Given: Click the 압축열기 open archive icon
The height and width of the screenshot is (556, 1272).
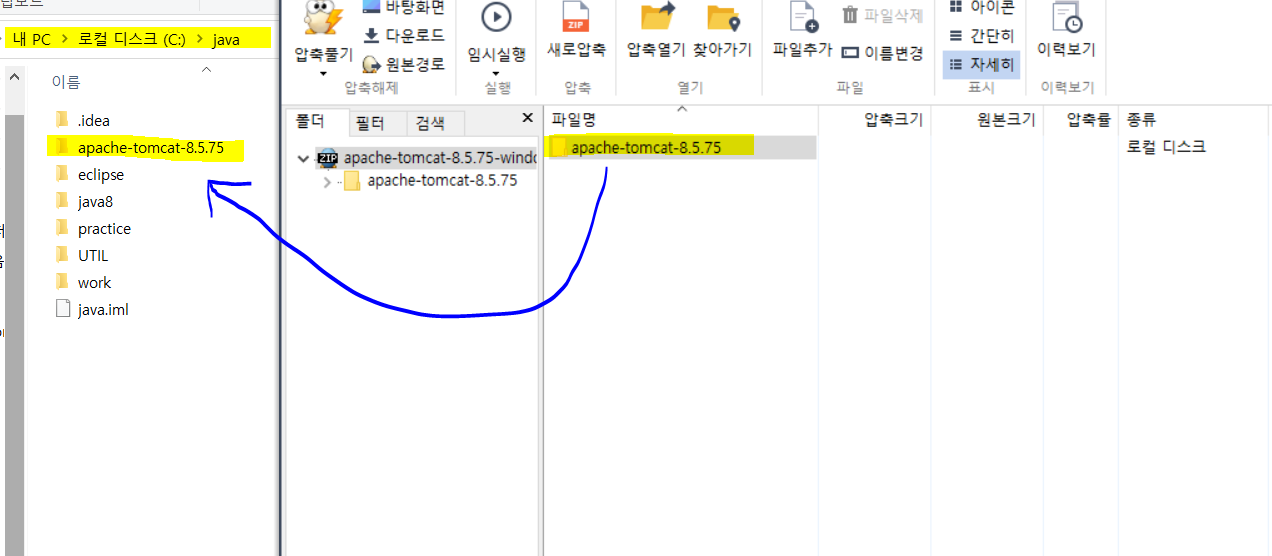Looking at the screenshot, I should coord(659,18).
